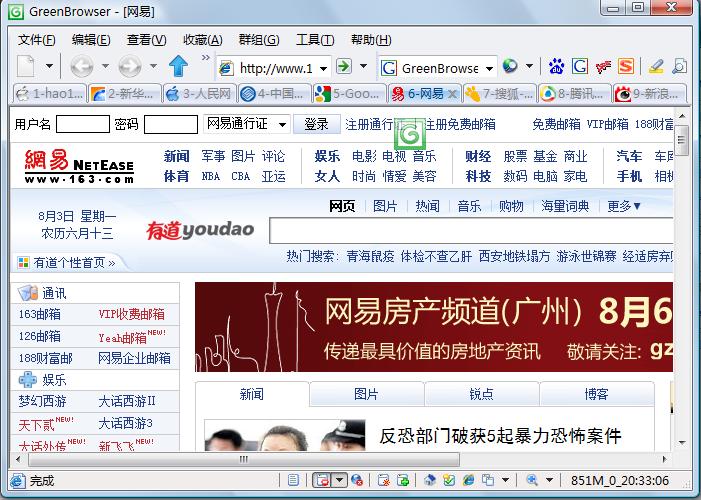Switch to the 5-Goo... browser tab
The width and height of the screenshot is (701, 500).
pyautogui.click(x=350, y=93)
